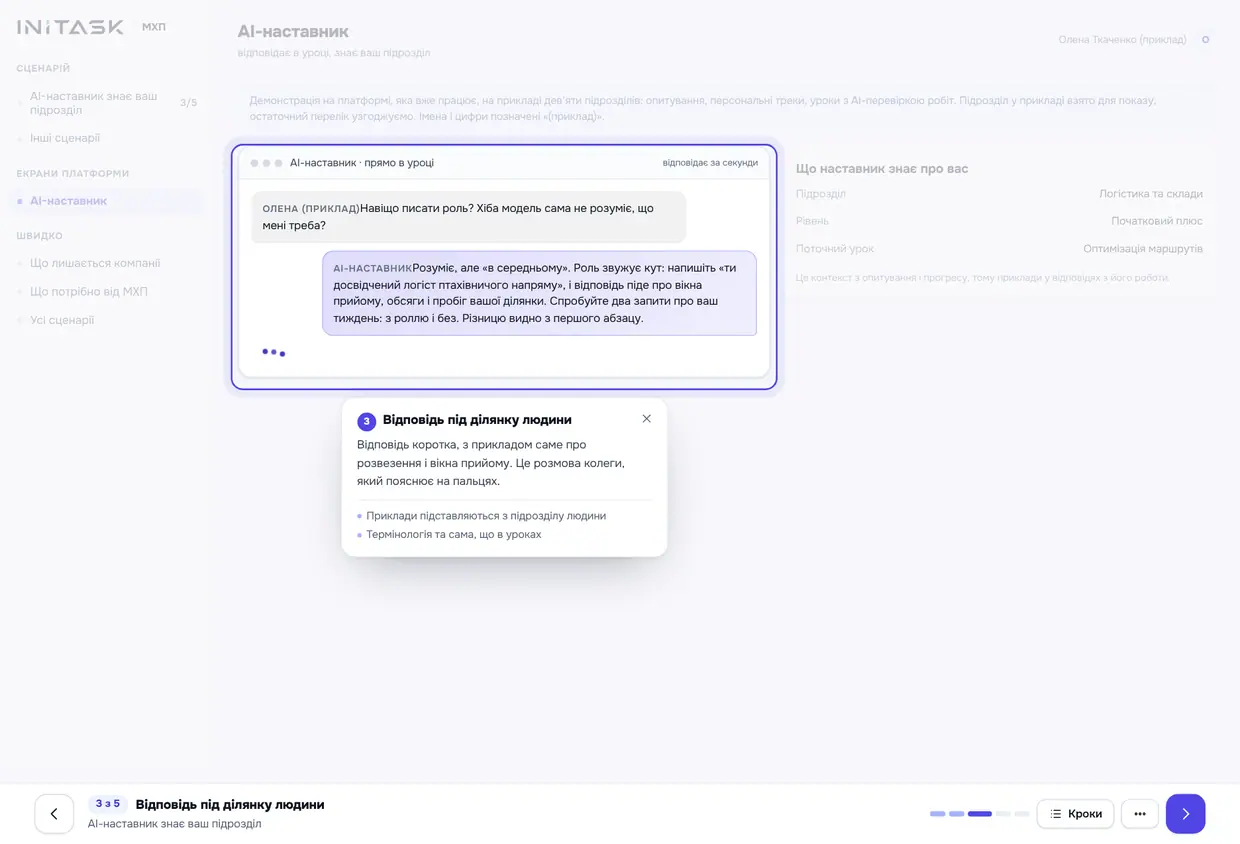
Task: Click the Логістика та склади value
Action: point(1151,194)
